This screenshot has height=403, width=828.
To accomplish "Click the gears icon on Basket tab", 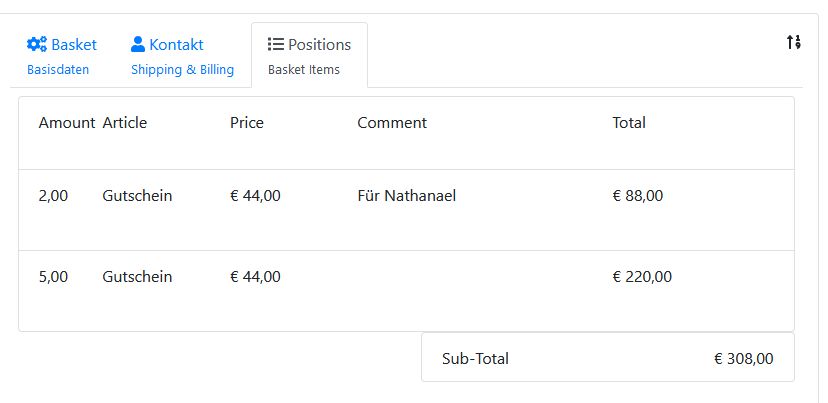I will pos(37,44).
